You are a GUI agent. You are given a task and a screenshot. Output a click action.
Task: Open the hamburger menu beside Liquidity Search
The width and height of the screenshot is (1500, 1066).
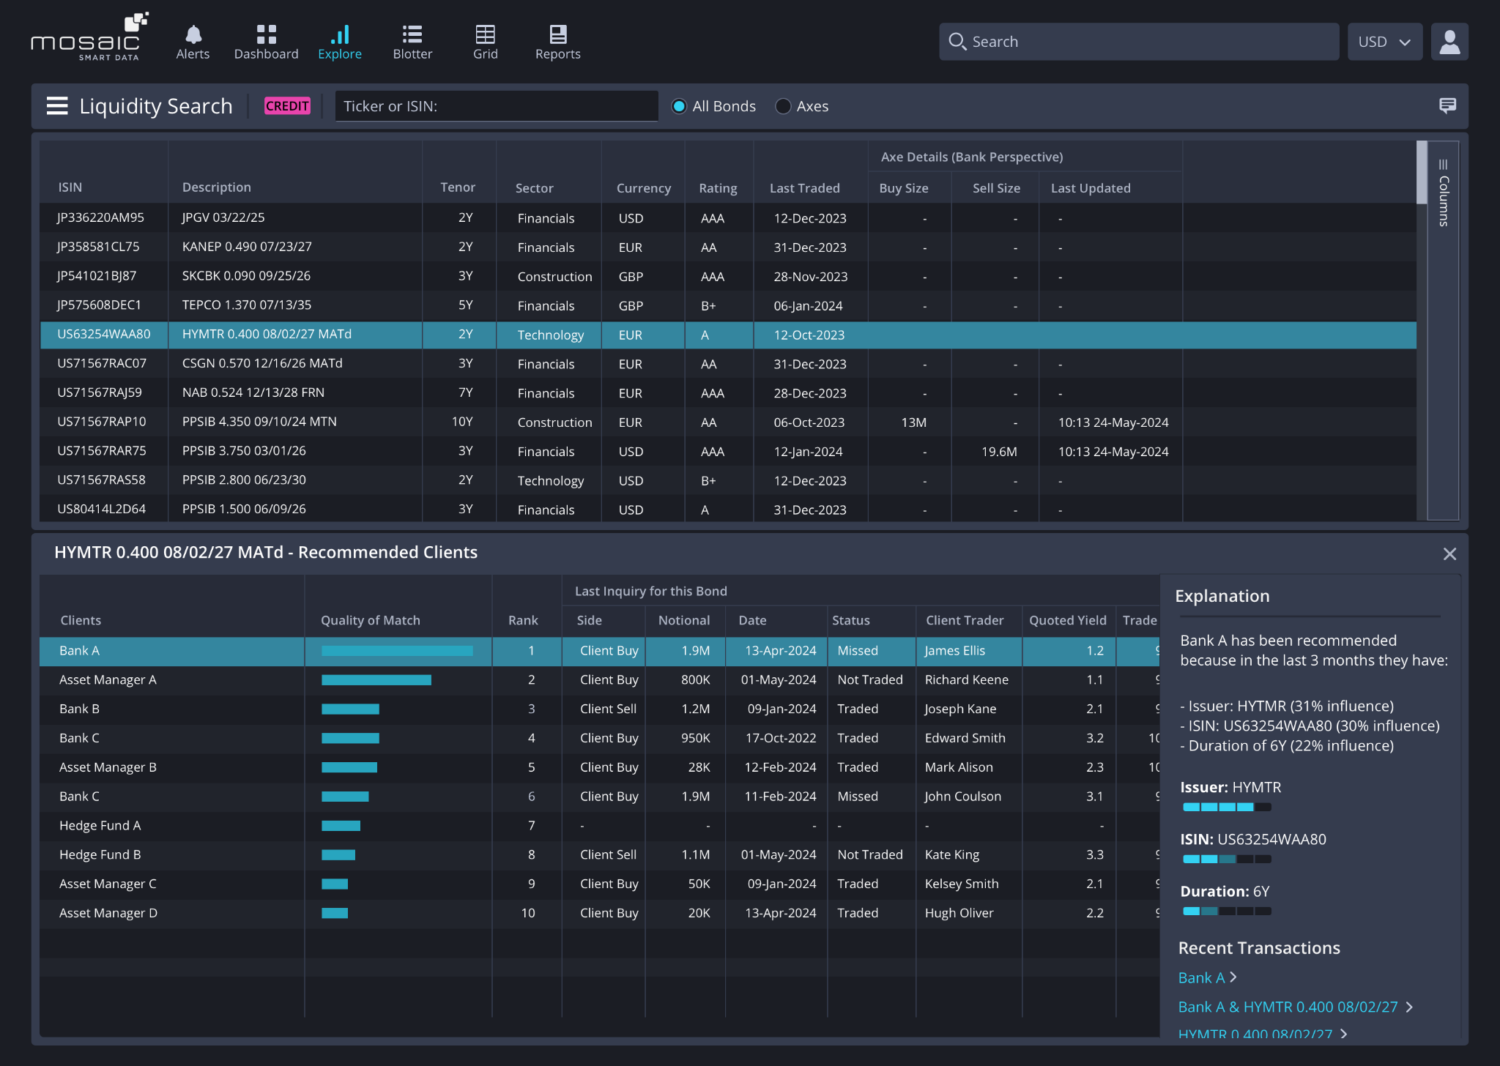(57, 105)
